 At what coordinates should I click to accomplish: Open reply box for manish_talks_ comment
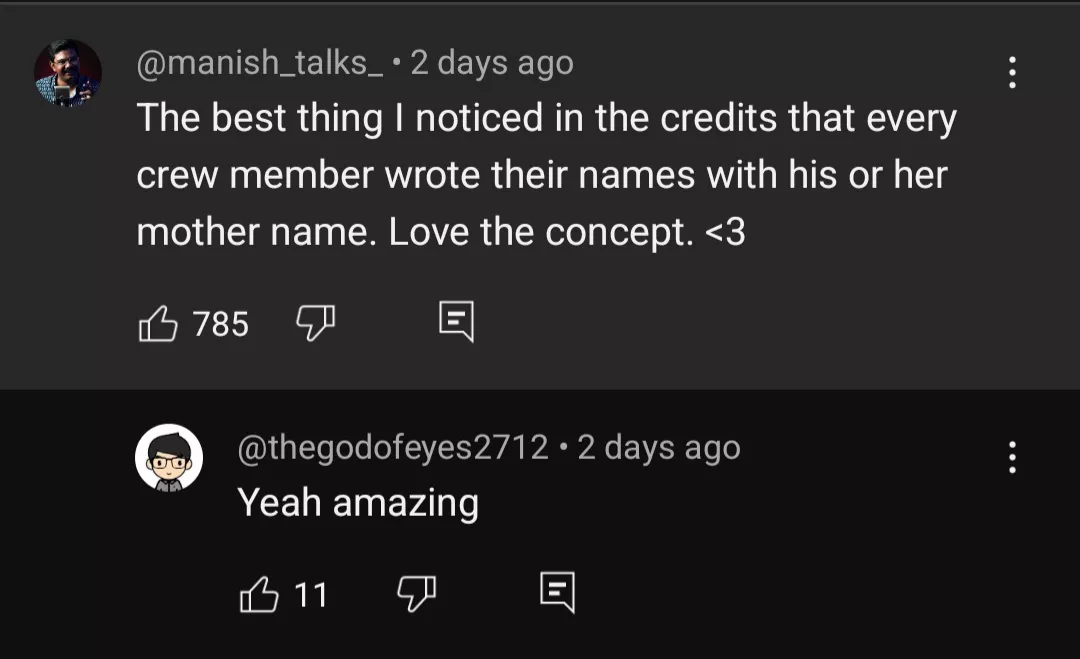(456, 323)
